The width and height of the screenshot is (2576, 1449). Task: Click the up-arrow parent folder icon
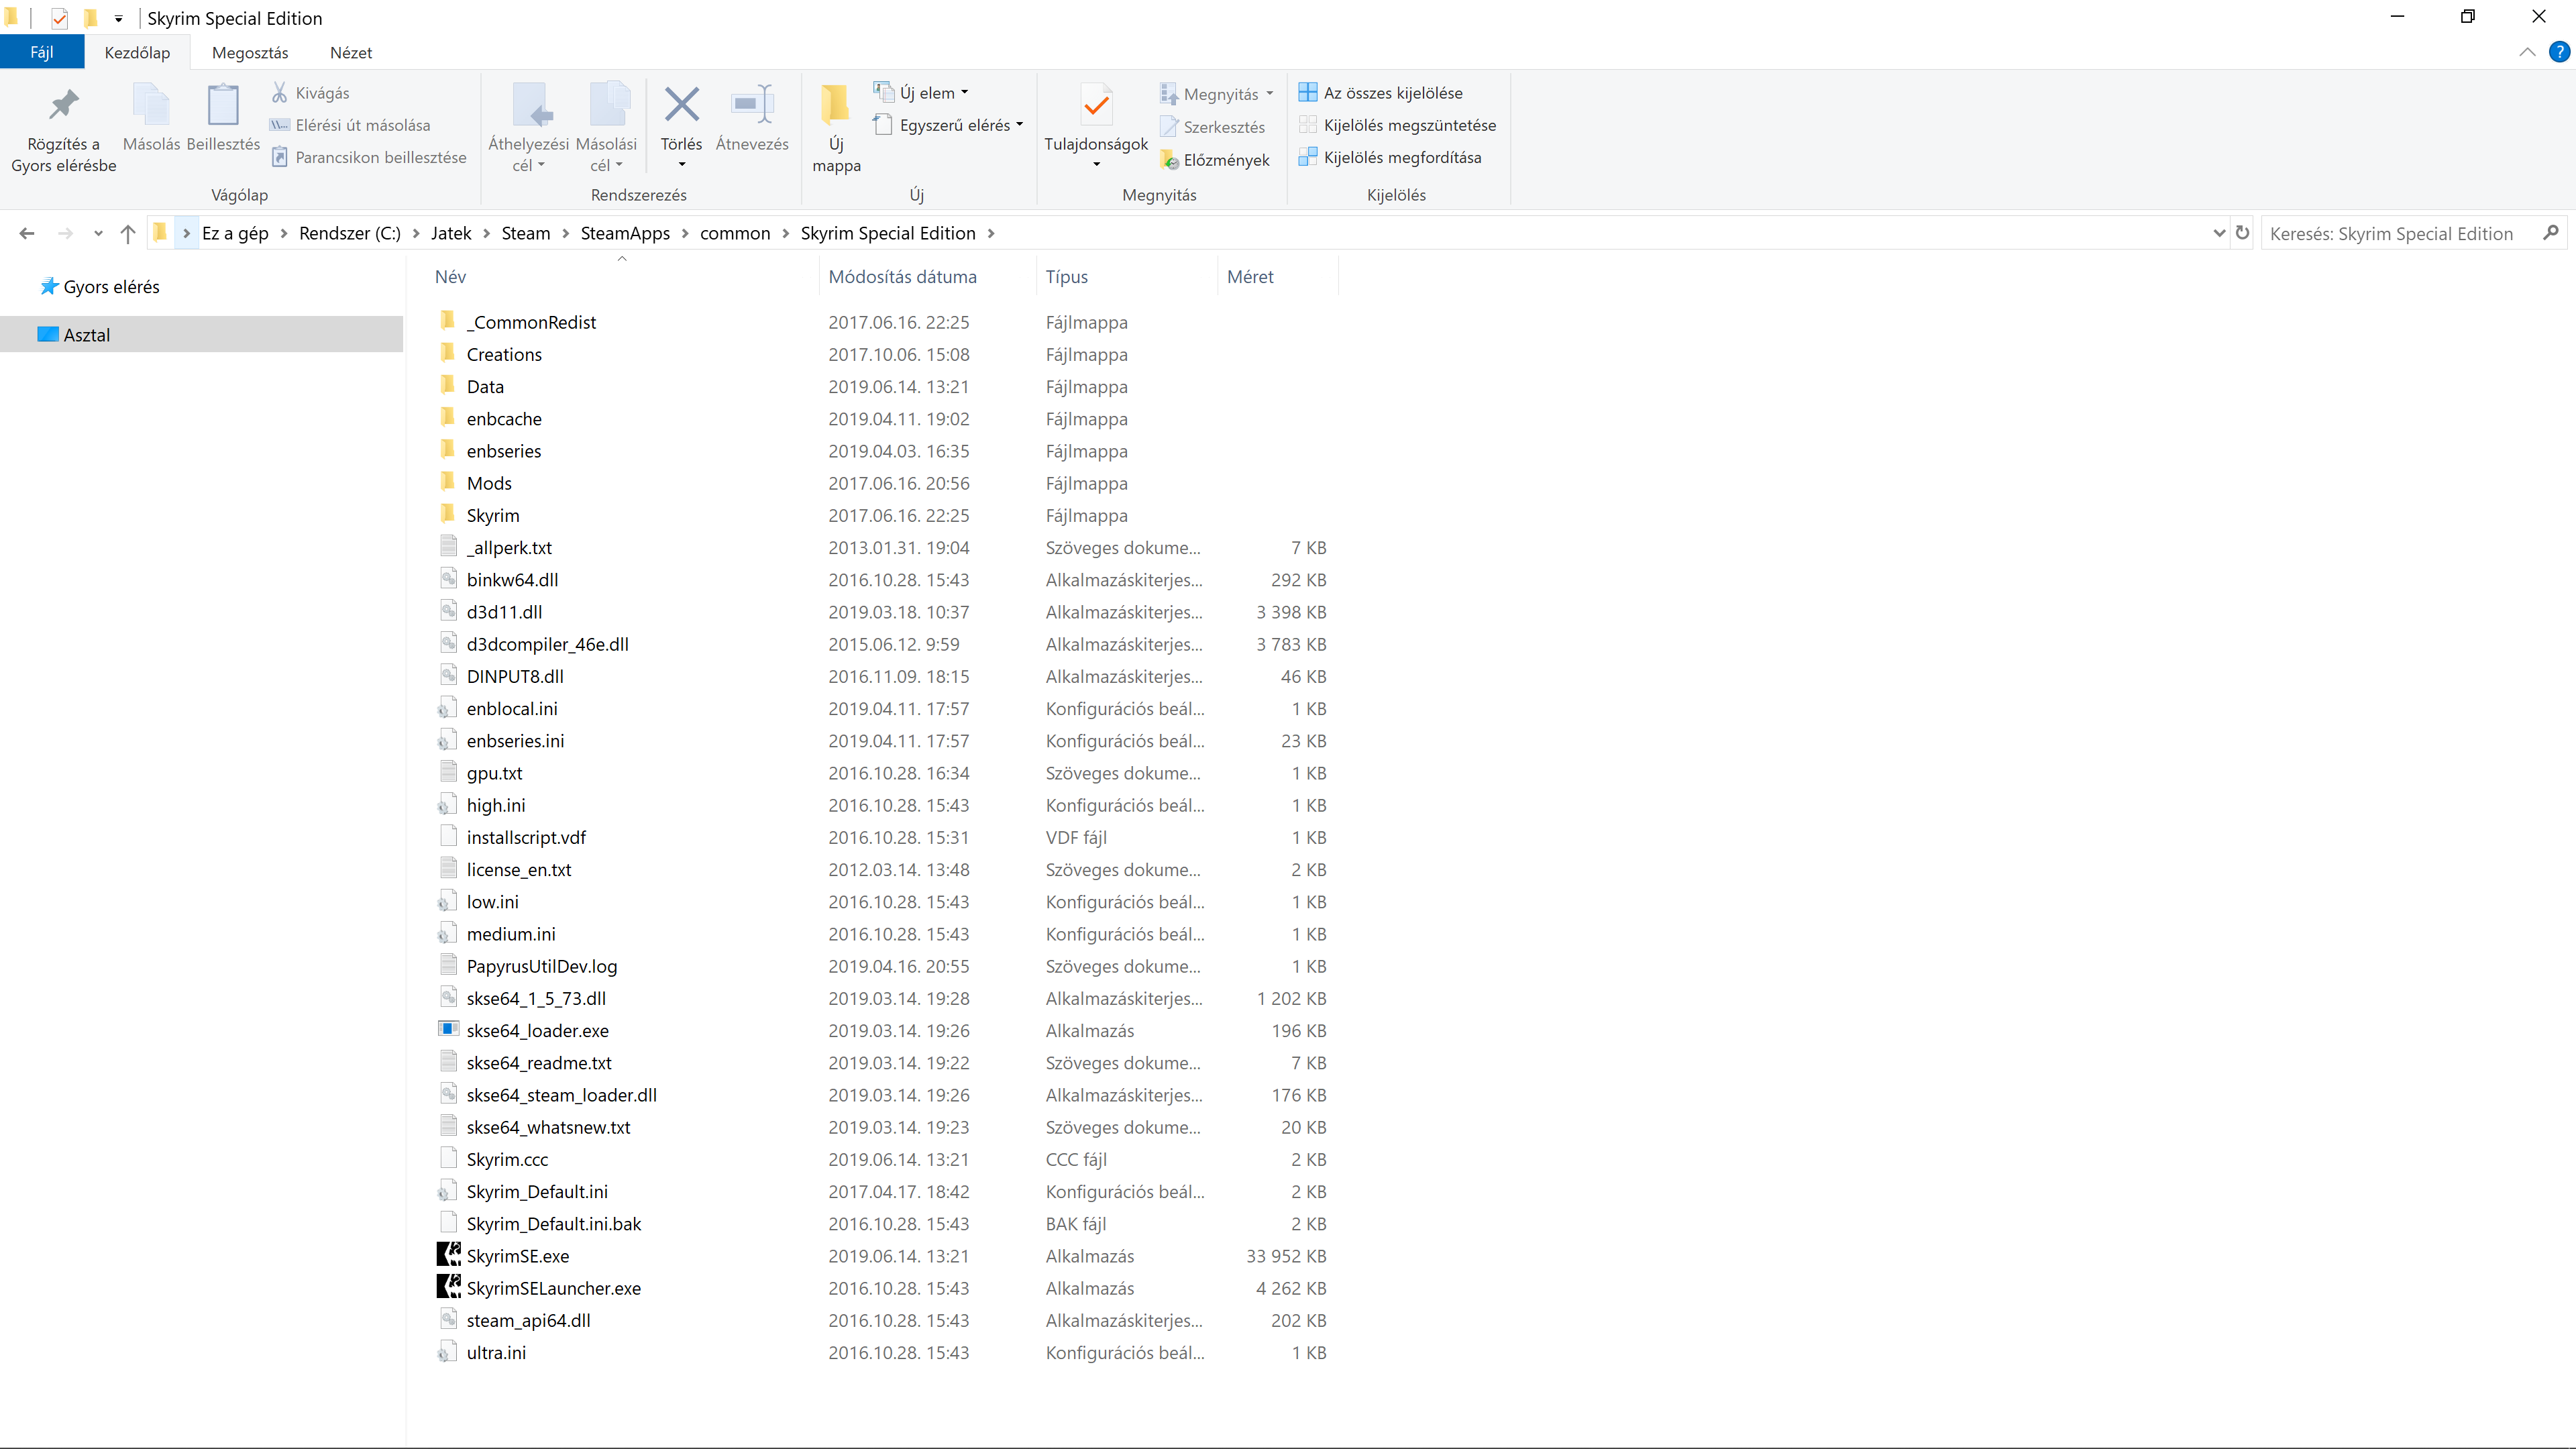coord(128,233)
